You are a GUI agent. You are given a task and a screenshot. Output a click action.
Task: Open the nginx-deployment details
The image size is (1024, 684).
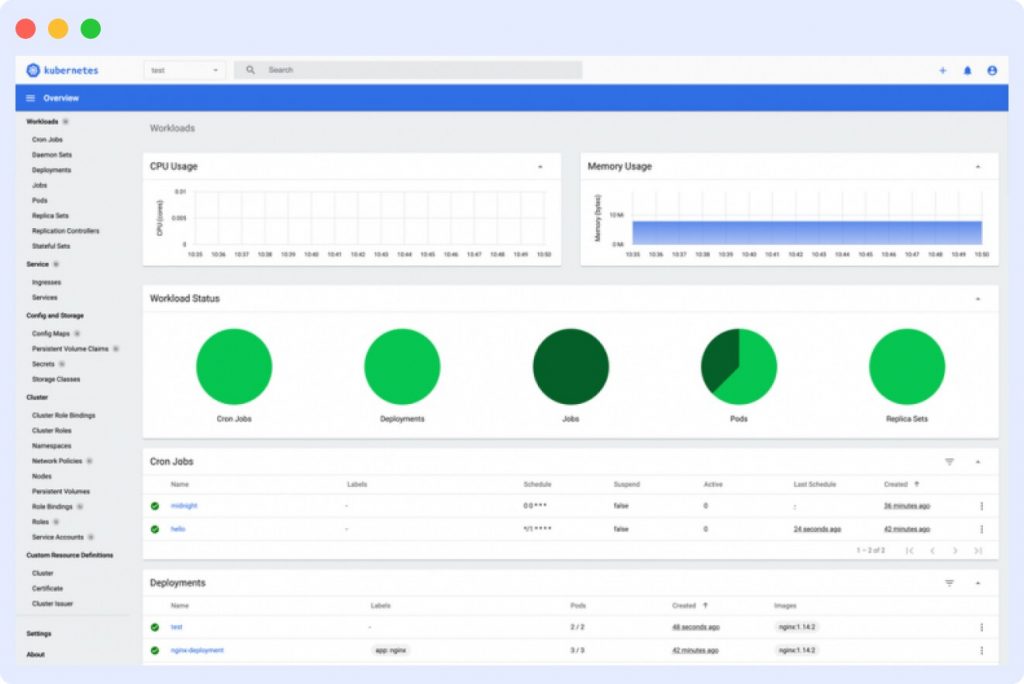coord(196,649)
